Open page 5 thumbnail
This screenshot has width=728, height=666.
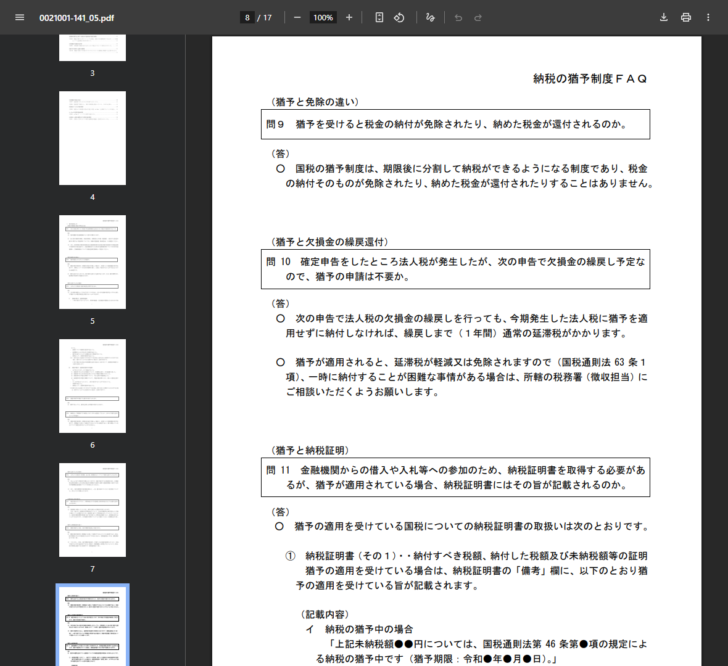click(92, 262)
